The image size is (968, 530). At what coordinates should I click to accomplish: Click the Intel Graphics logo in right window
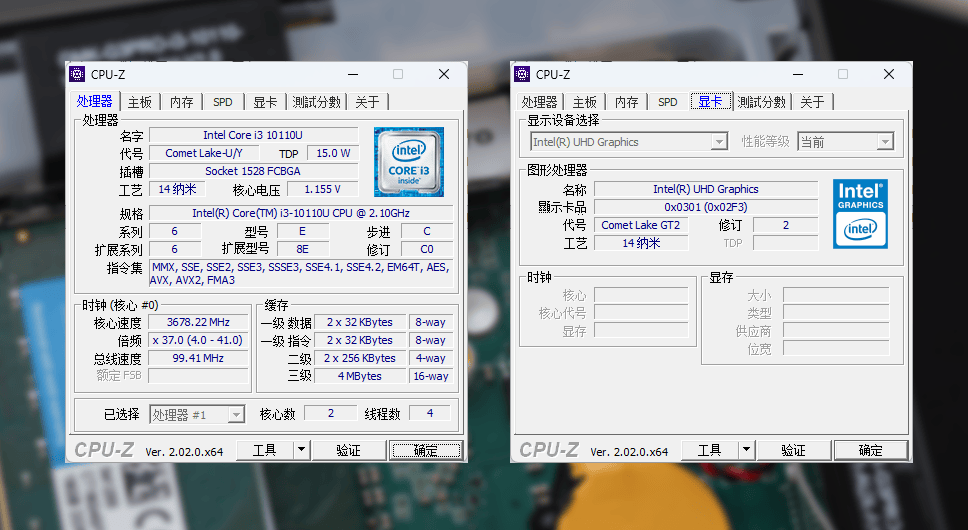click(860, 214)
